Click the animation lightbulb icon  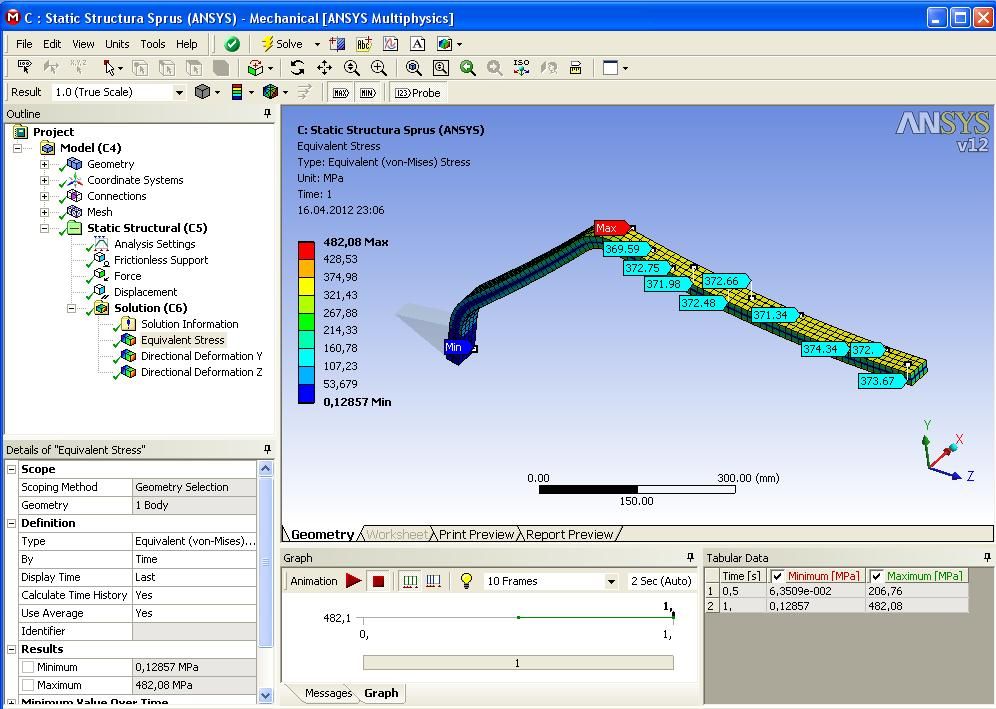coord(466,581)
